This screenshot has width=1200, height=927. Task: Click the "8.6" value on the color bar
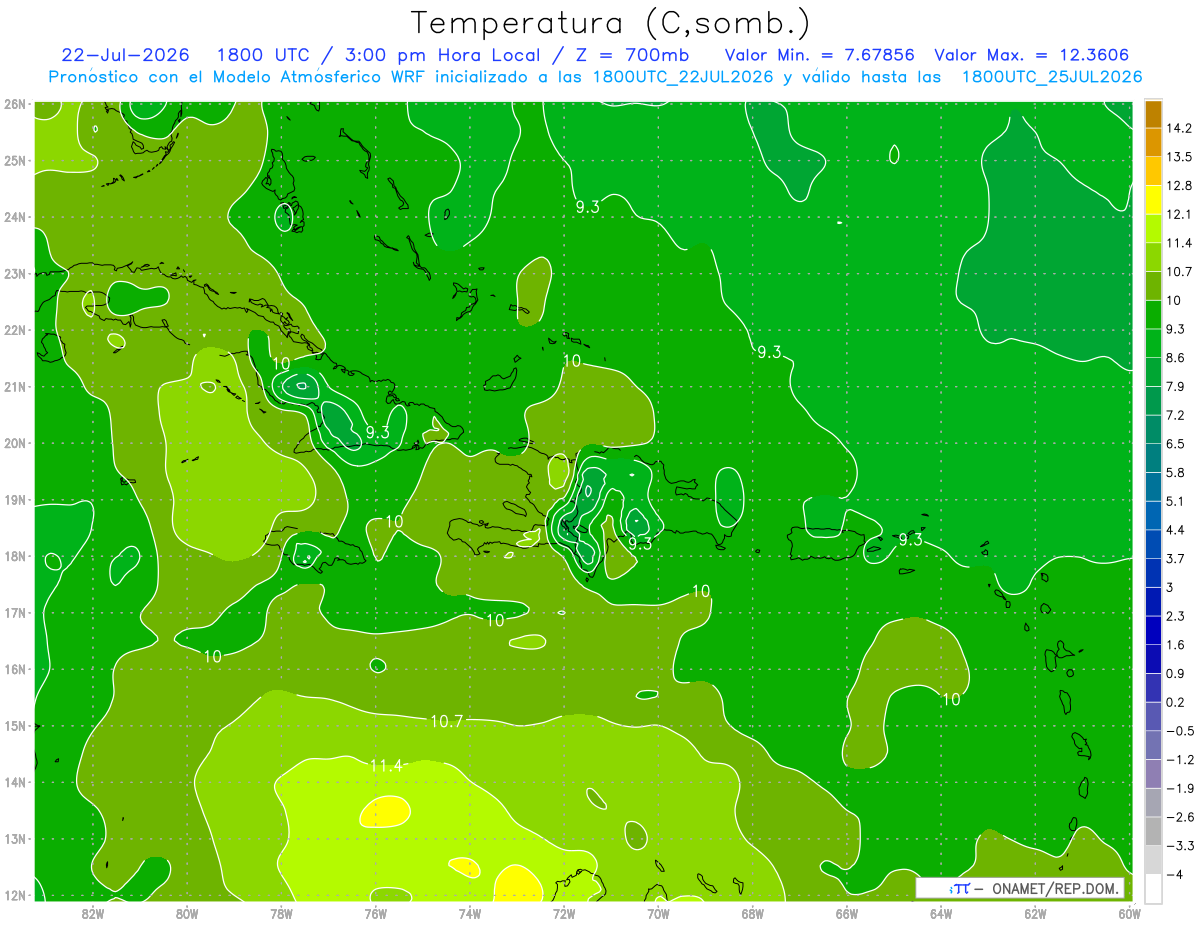pyautogui.click(x=1177, y=357)
